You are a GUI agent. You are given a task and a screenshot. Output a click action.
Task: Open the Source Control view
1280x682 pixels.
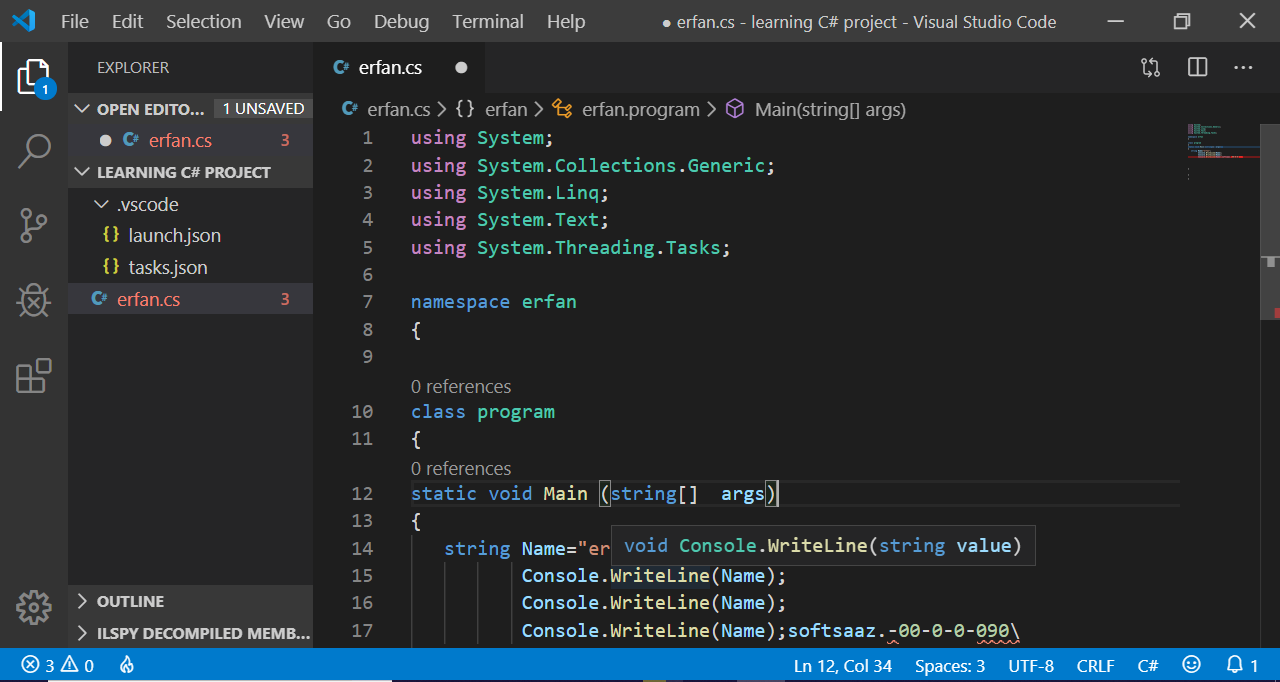click(x=34, y=226)
